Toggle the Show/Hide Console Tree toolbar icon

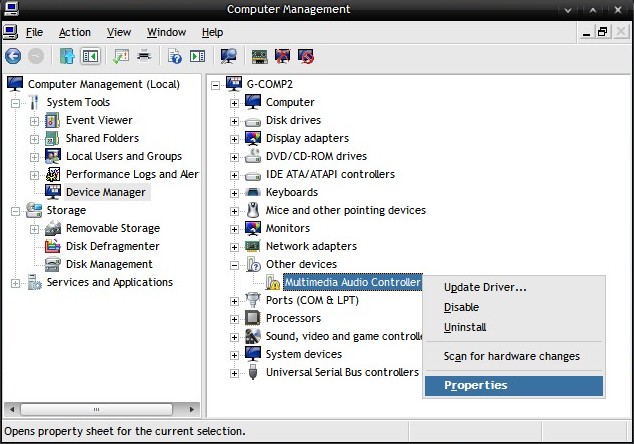tap(91, 56)
